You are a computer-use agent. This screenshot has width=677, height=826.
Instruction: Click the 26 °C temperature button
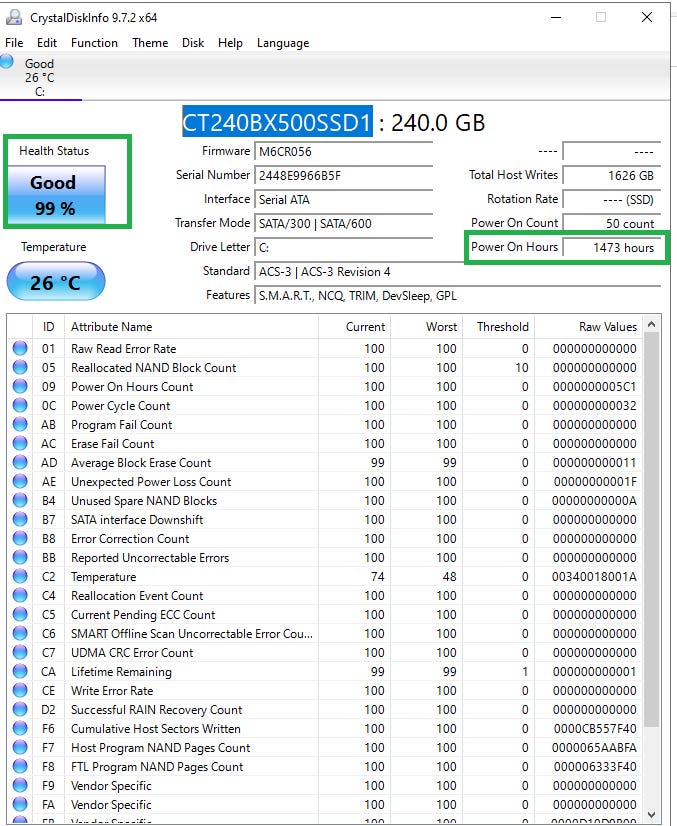[55, 282]
